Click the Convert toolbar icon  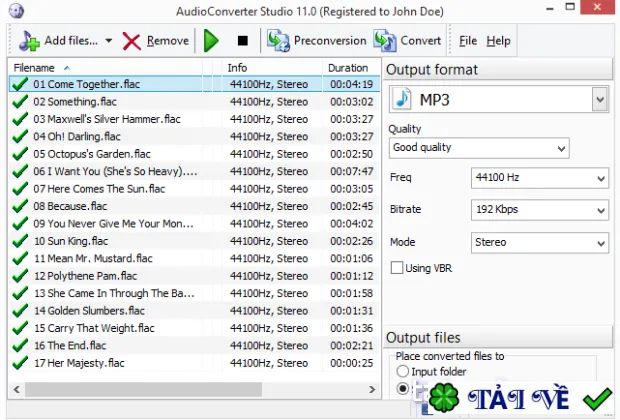(385, 41)
